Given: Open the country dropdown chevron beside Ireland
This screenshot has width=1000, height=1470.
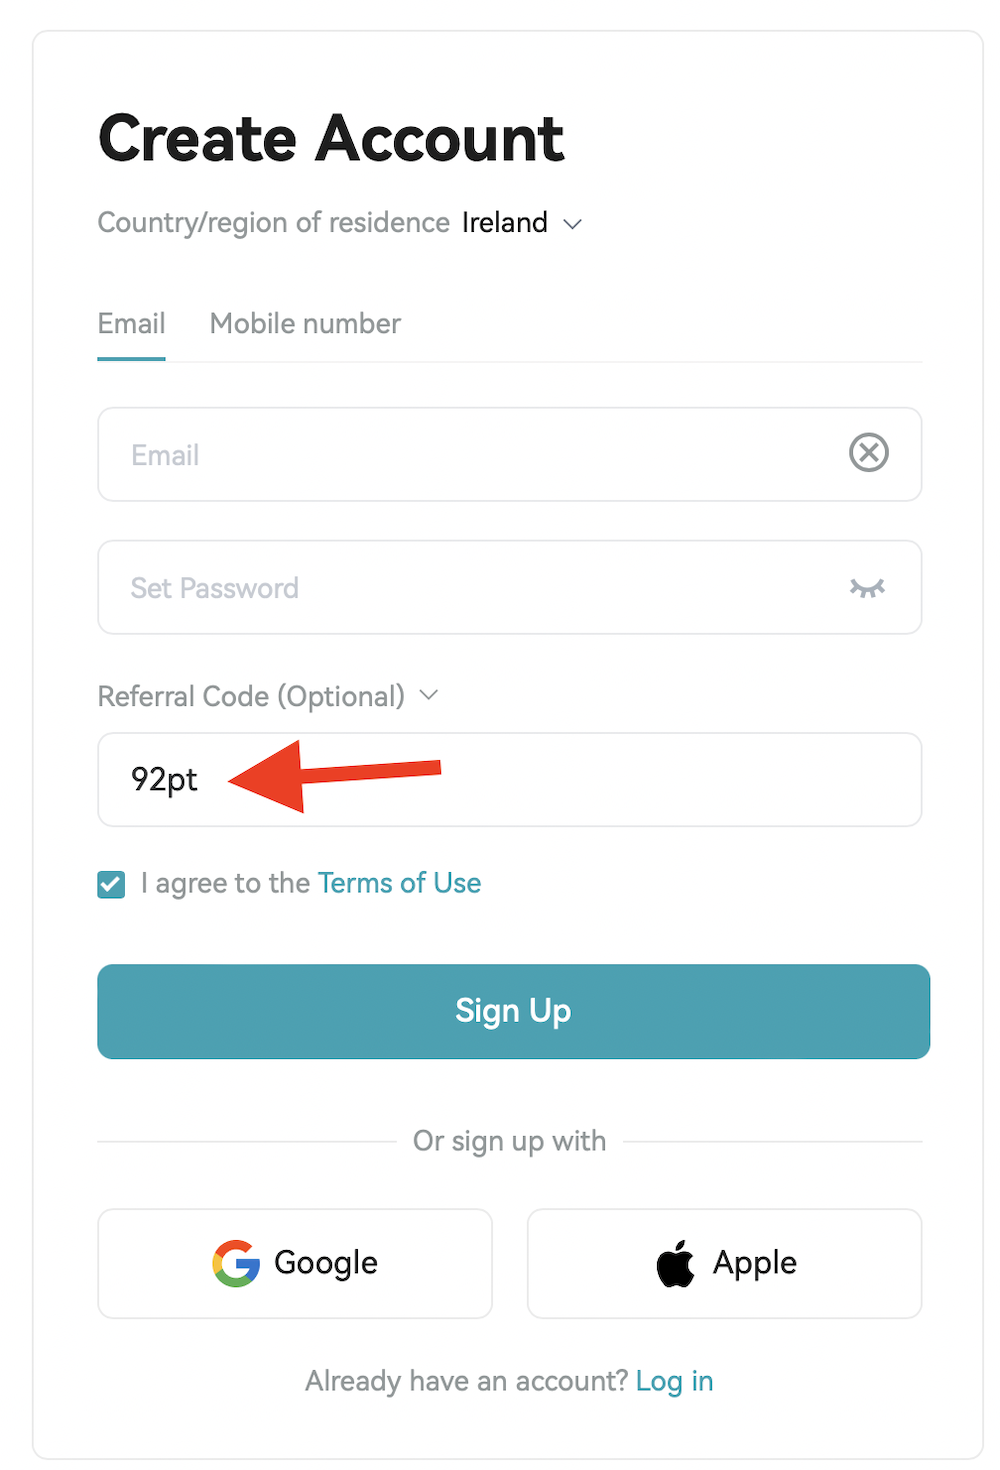Looking at the screenshot, I should (573, 224).
